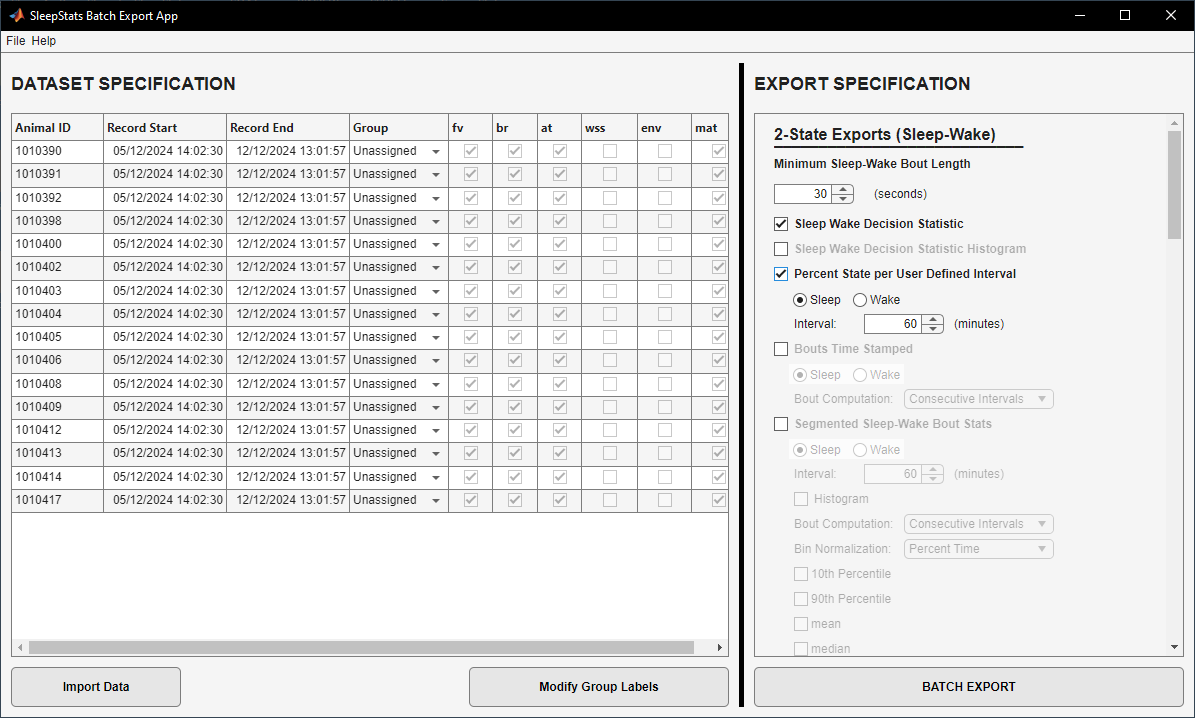Select Sleep radio under Percent State
The width and height of the screenshot is (1195, 718).
(800, 300)
